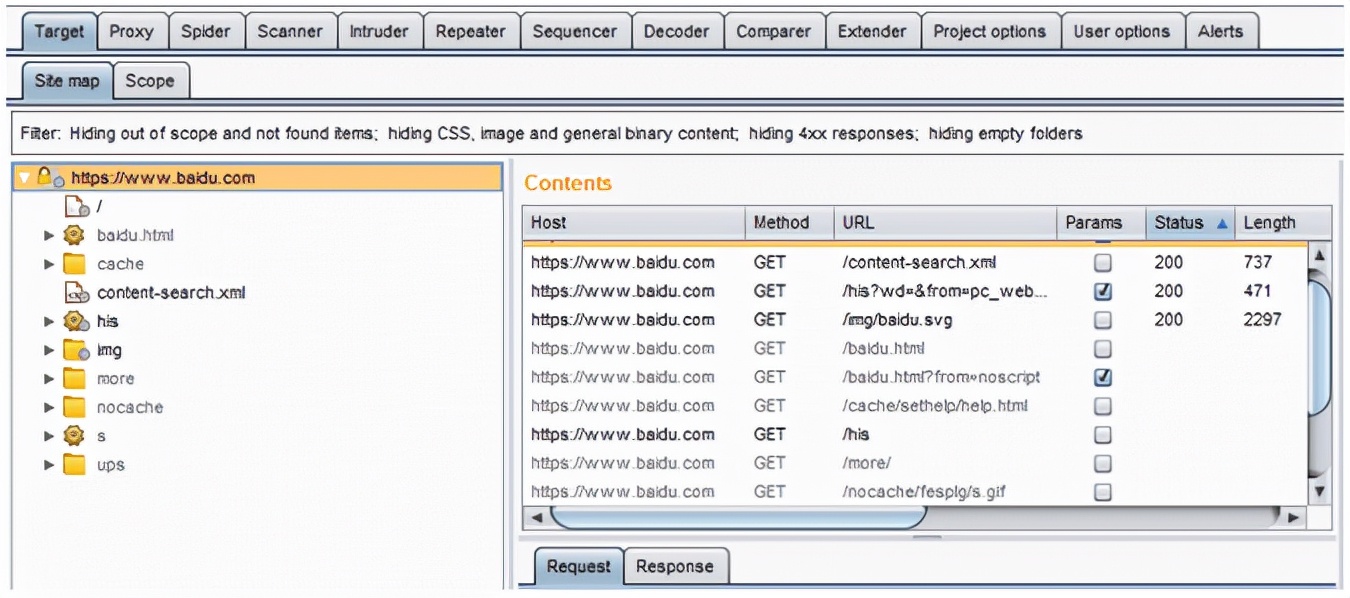Toggle Params checkbox for /img/baidu.svg row

(1102, 320)
